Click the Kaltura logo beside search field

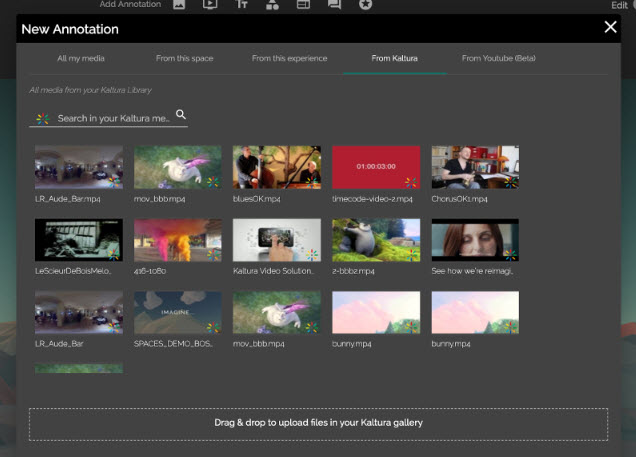42,118
